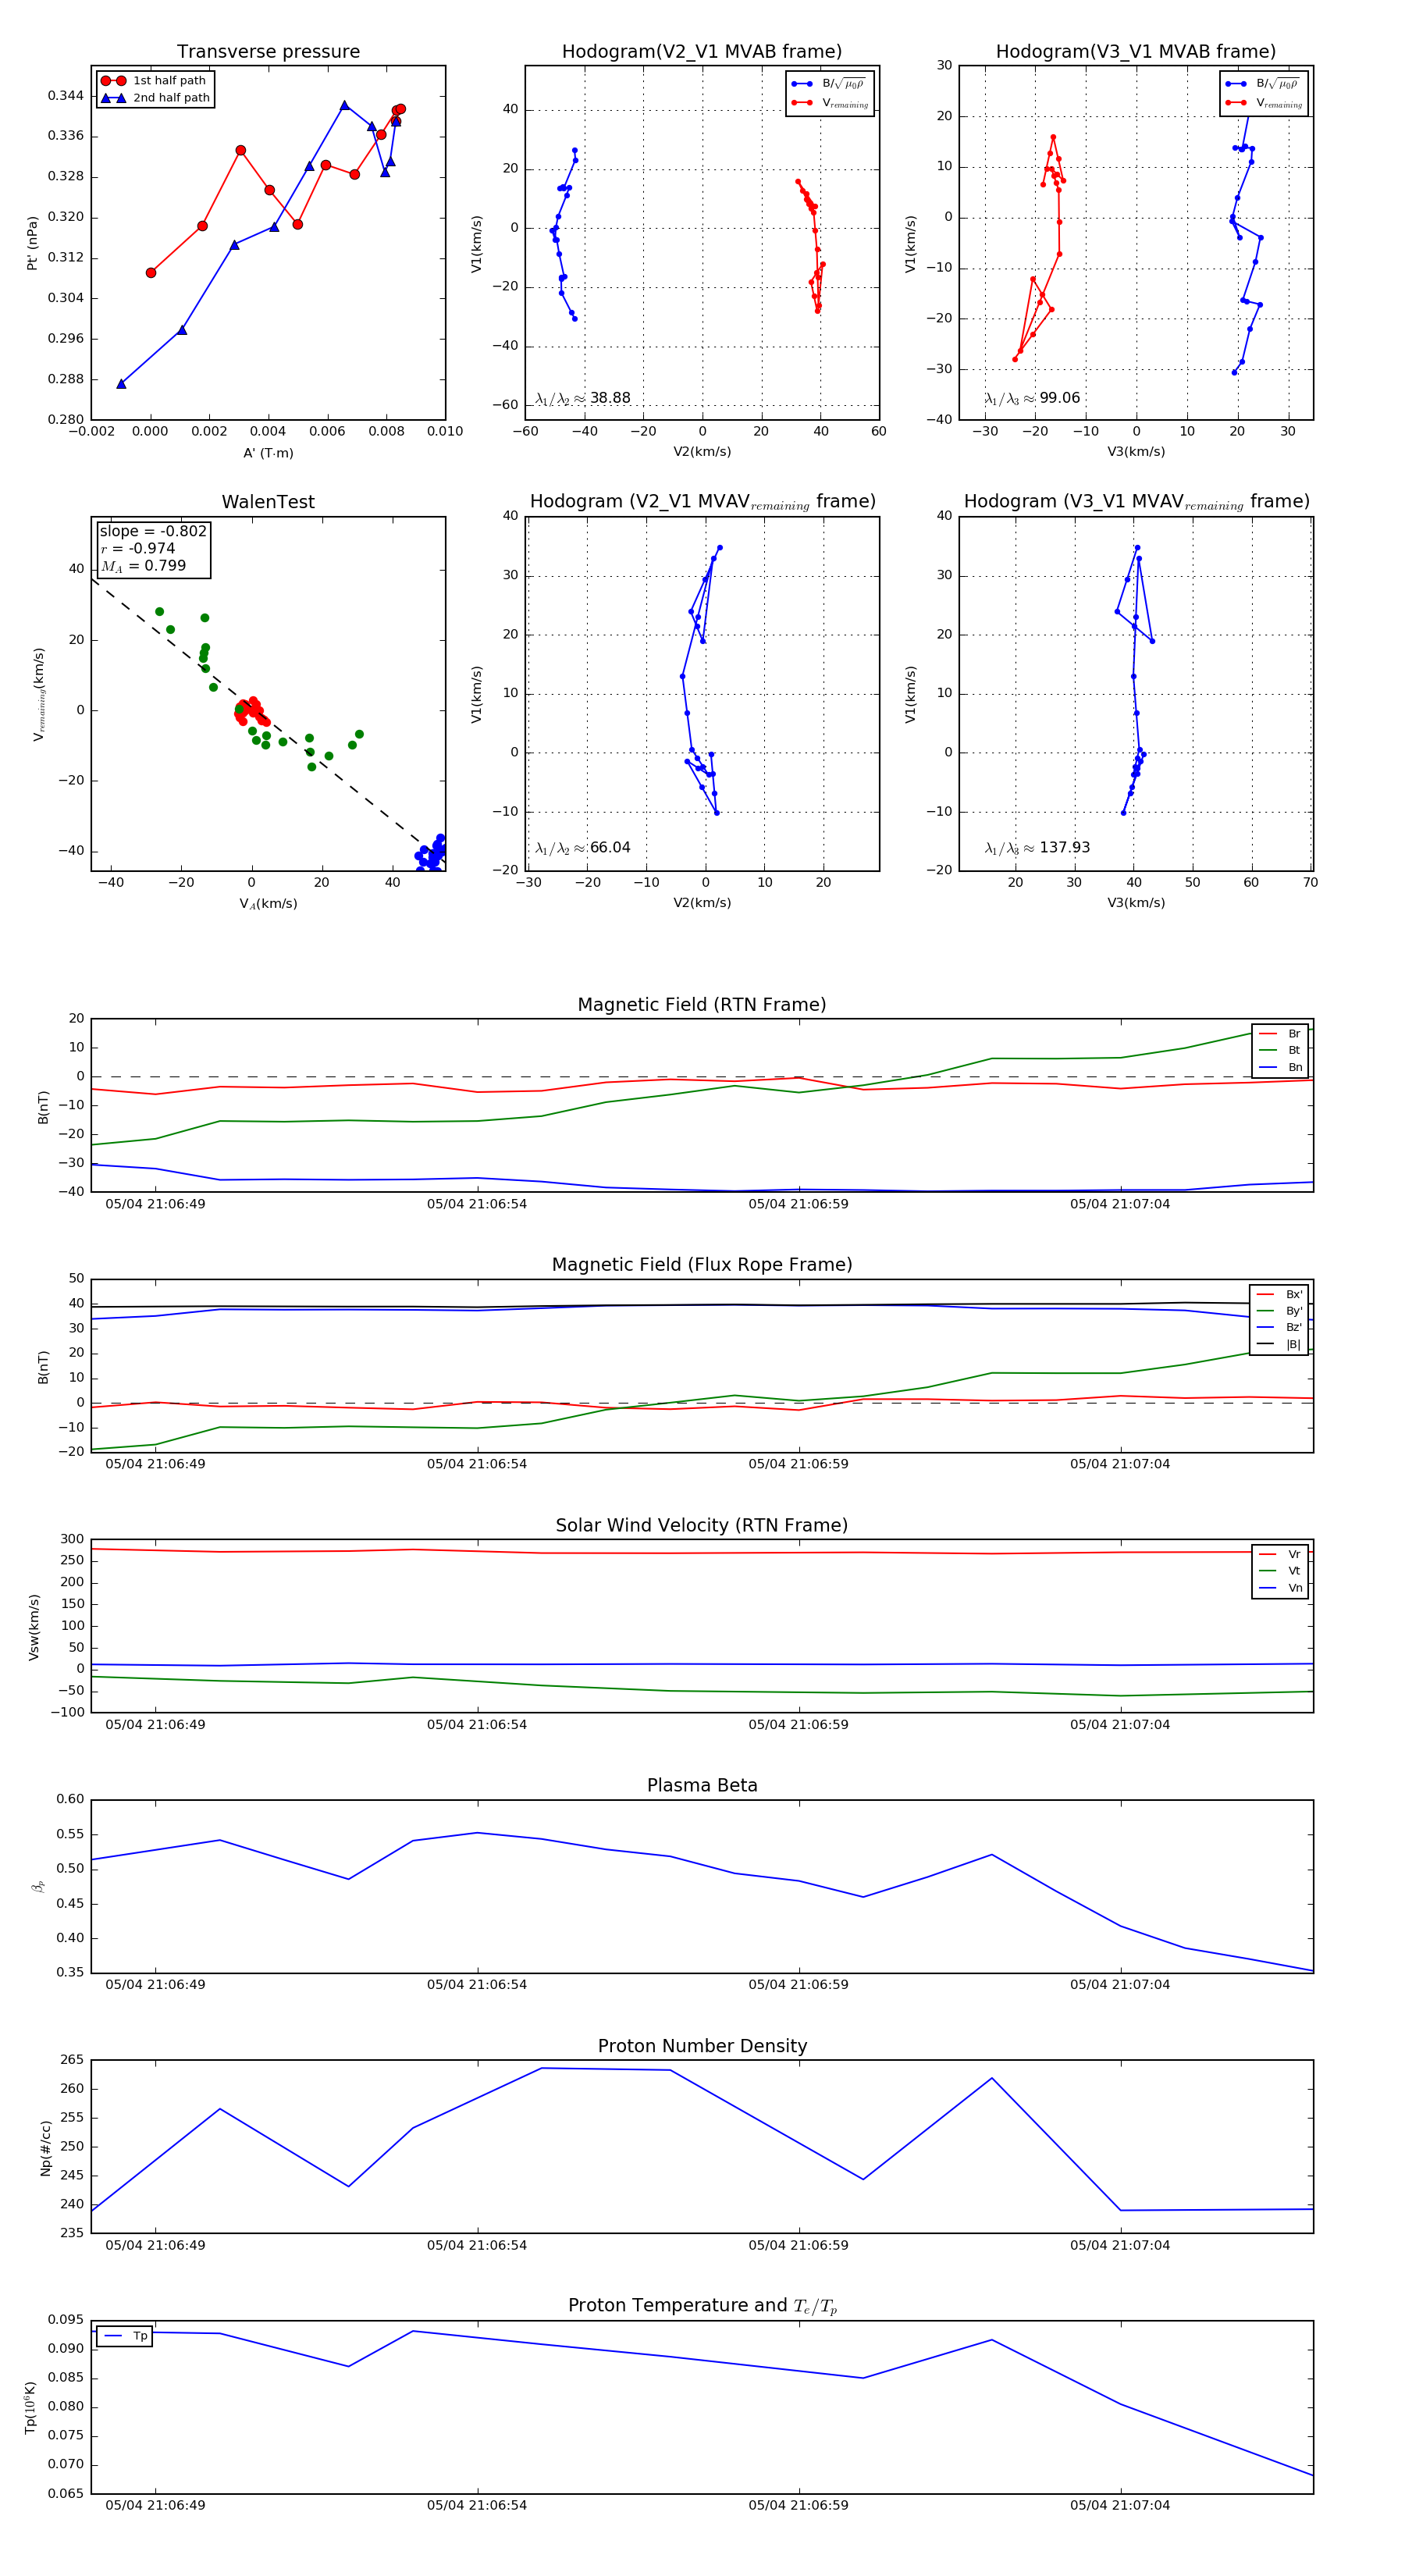Click the "r = -0.974" annotation
Screen dimensions: 1405x2576
click(x=138, y=548)
